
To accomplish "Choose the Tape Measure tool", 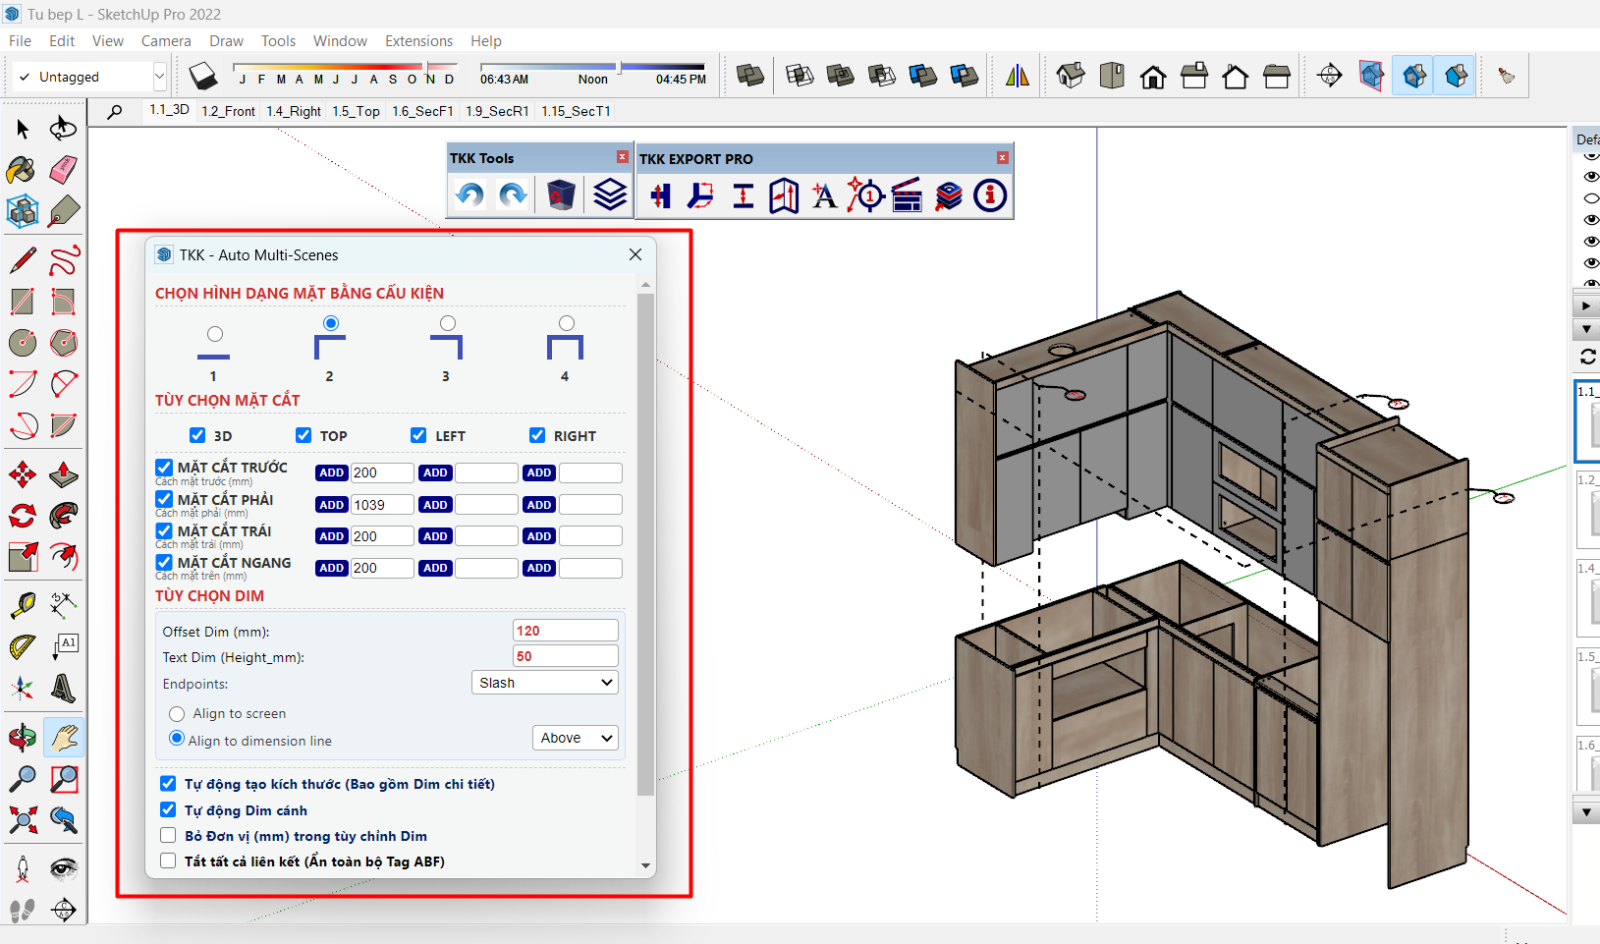I will coord(22,605).
